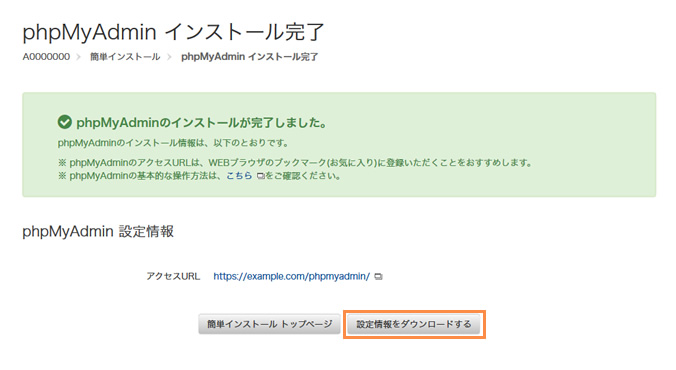Follow the こちら link for basic operations
This screenshot has width=676, height=370.
click(x=239, y=176)
